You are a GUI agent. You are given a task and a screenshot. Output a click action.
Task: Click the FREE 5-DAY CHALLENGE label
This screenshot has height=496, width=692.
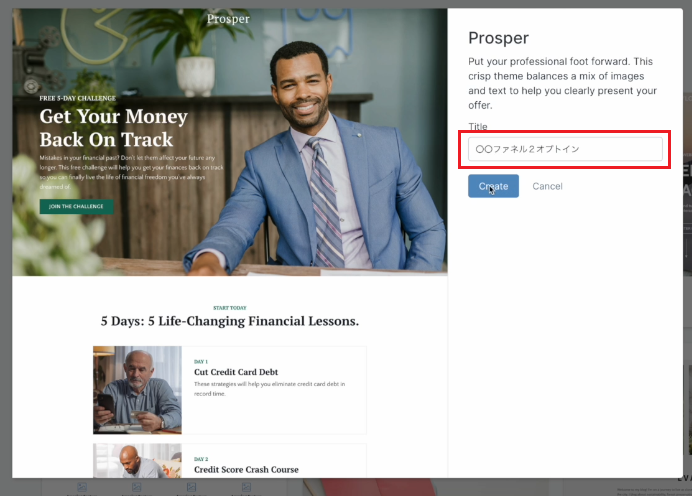coord(78,98)
